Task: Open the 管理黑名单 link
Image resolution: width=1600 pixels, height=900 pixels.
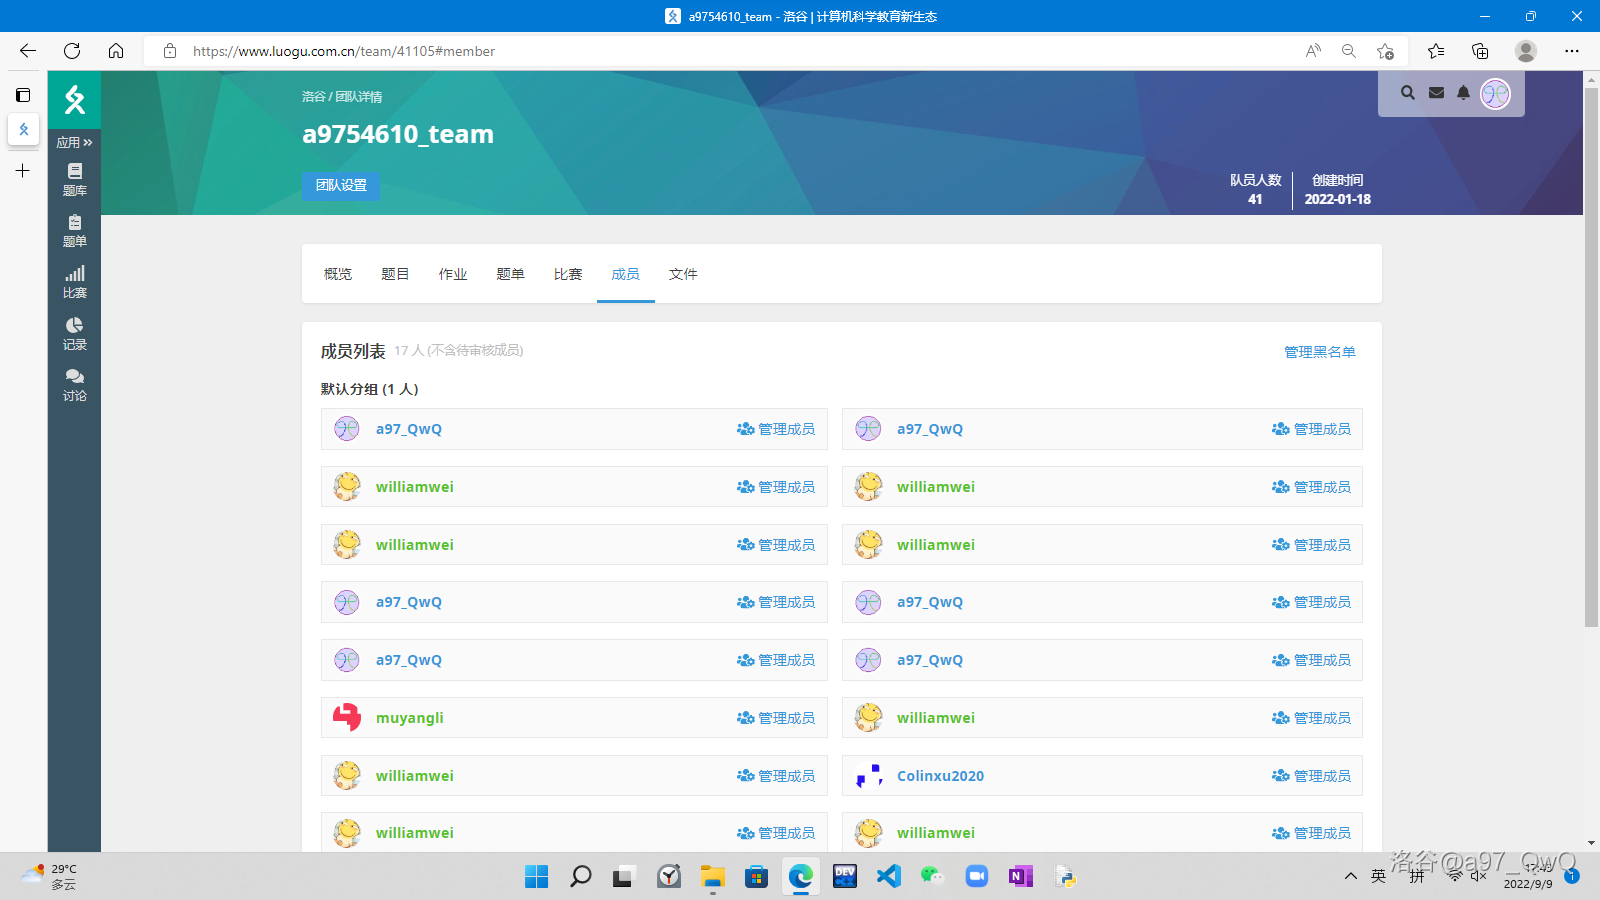Action: click(1320, 352)
